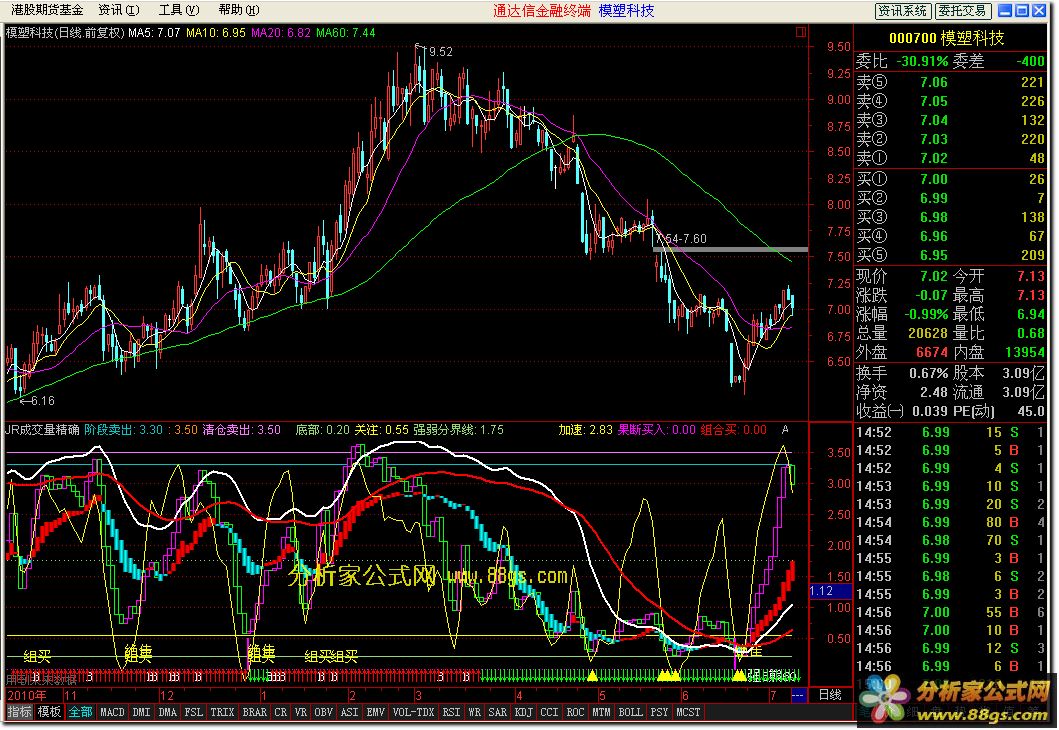Switch to CR indicator
This screenshot has height=730, width=1059.
pyautogui.click(x=280, y=712)
